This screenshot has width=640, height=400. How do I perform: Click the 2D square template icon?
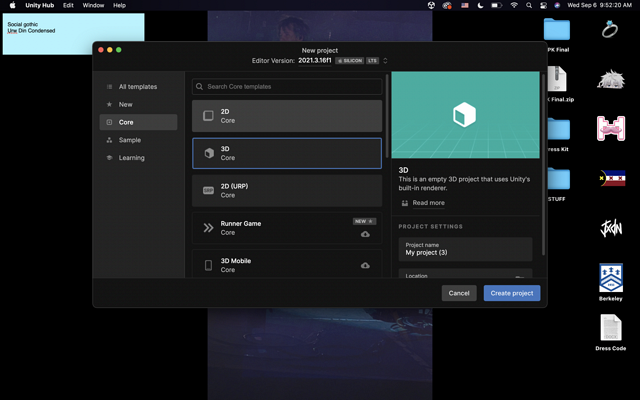coord(209,116)
